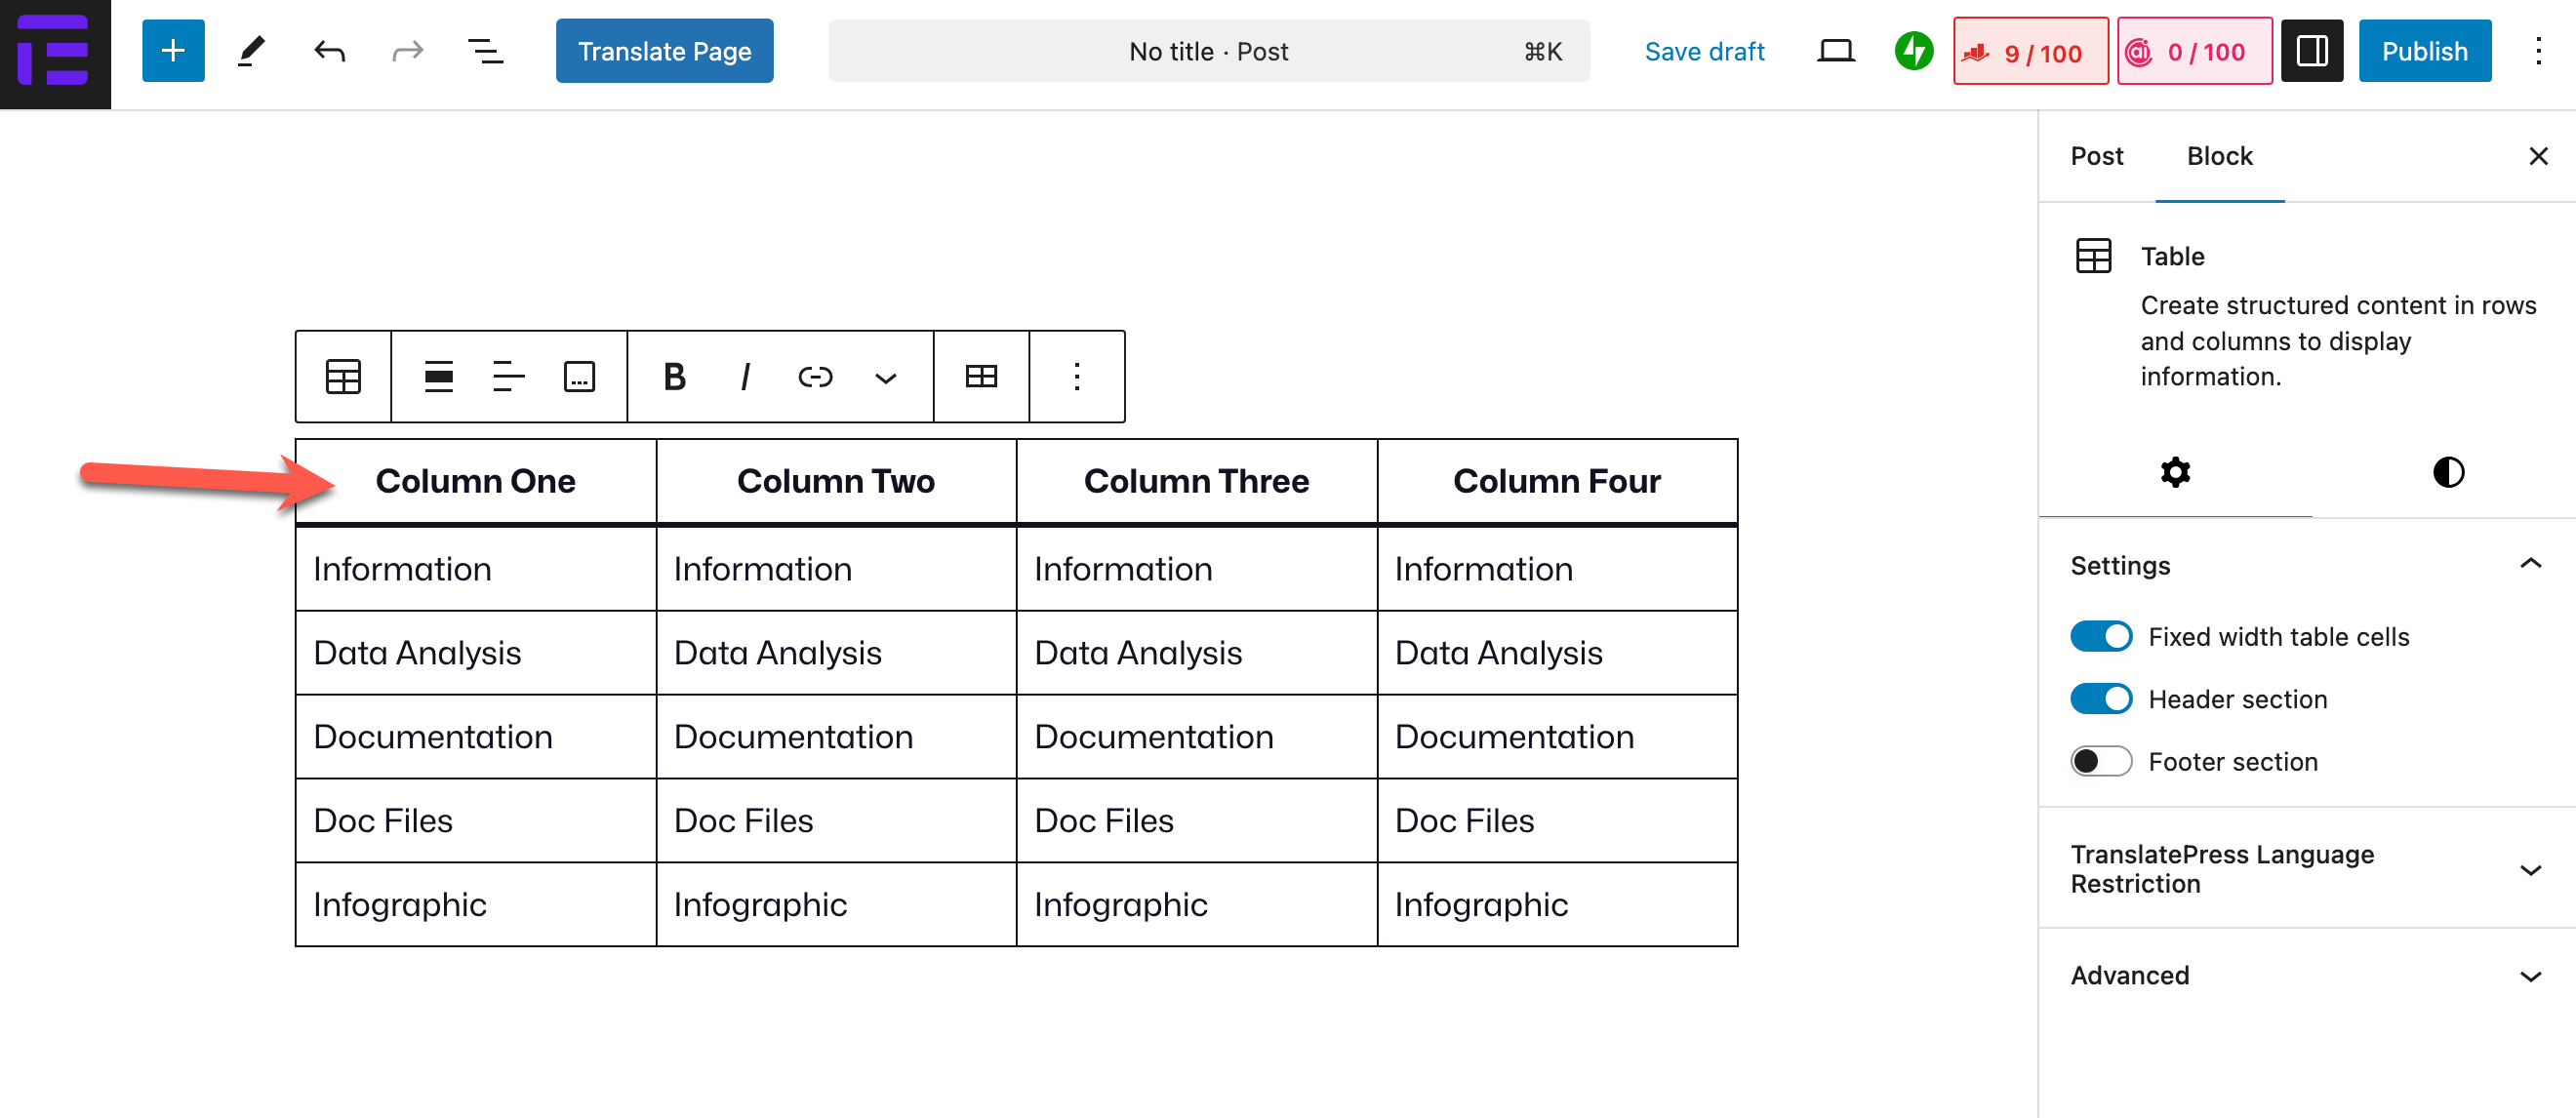Click the Table icon in sidebar block card

[2093, 256]
